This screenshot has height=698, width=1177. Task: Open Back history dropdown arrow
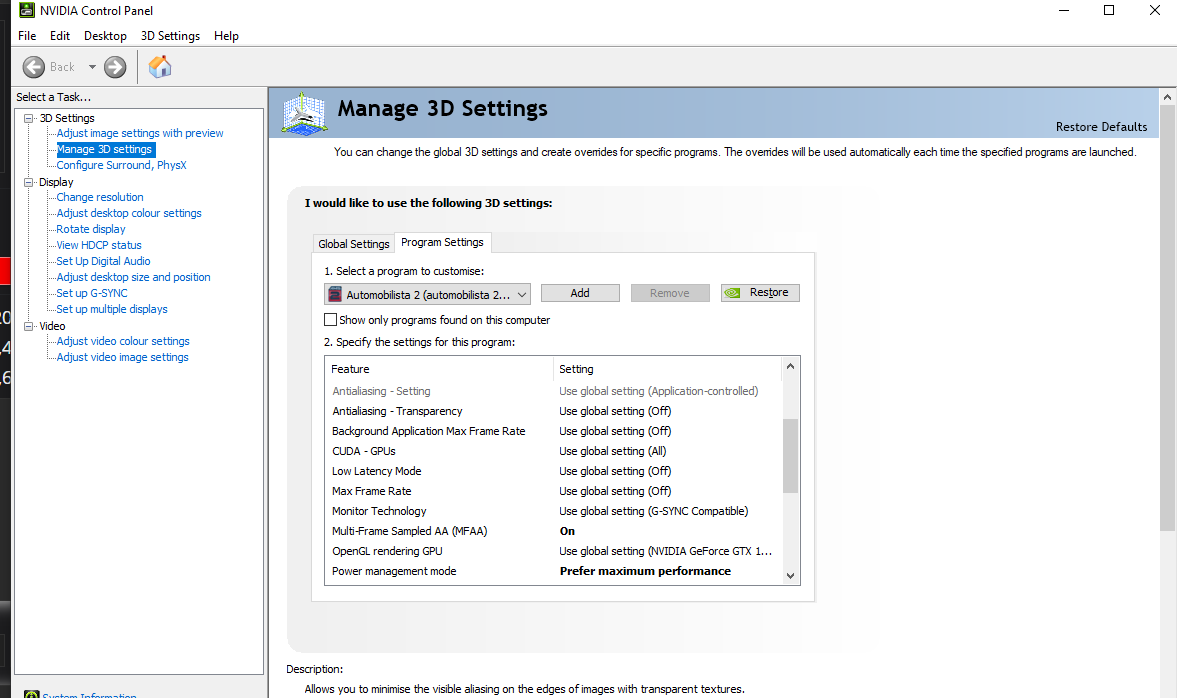click(92, 67)
